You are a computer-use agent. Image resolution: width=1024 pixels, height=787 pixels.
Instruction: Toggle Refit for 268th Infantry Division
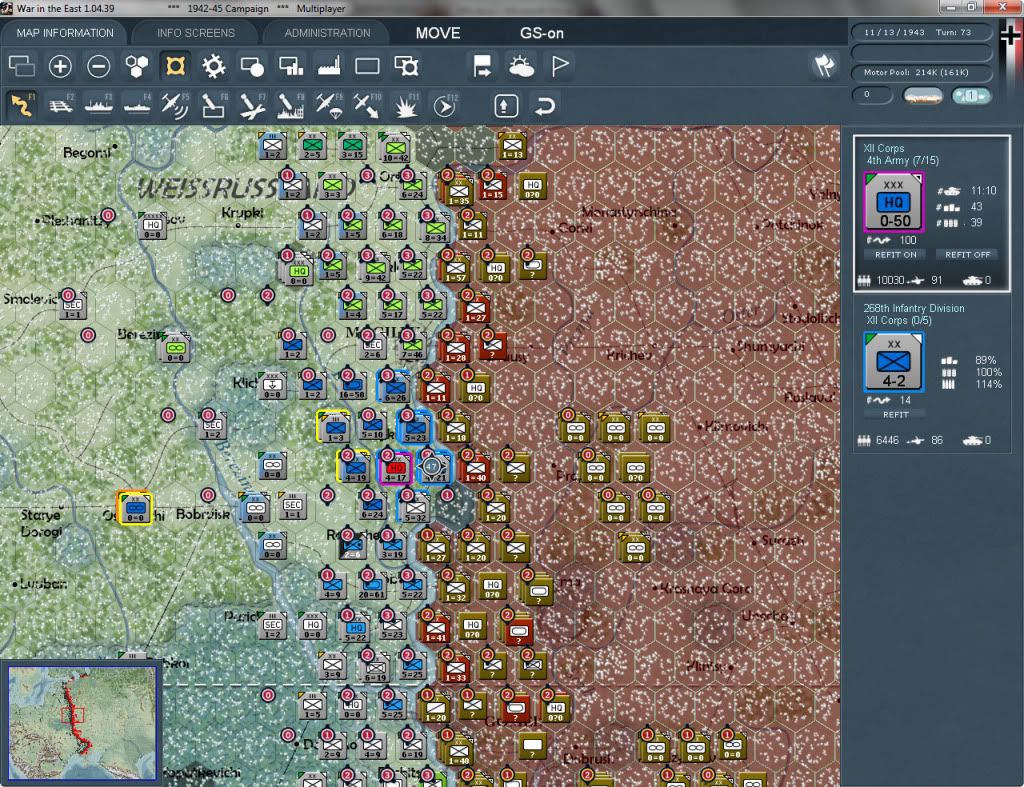895,415
